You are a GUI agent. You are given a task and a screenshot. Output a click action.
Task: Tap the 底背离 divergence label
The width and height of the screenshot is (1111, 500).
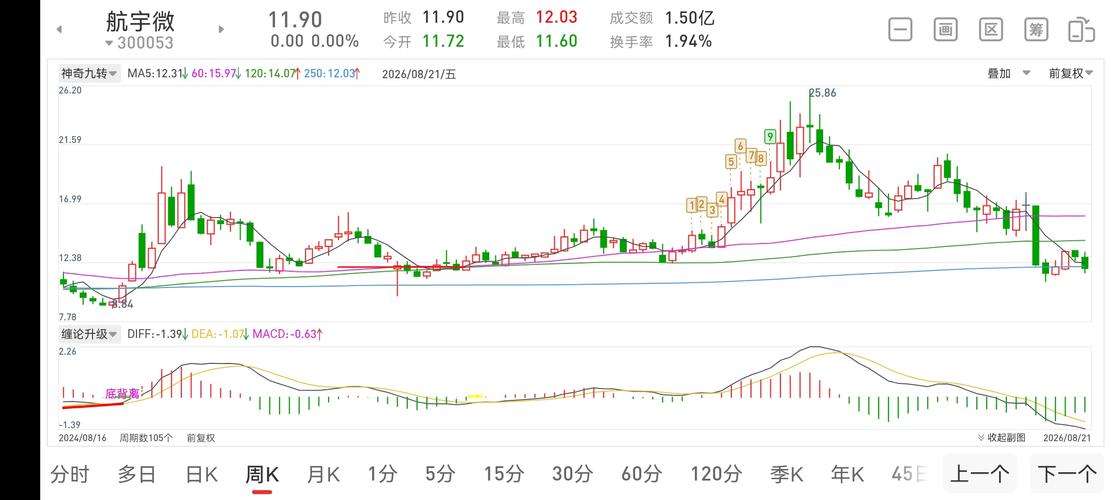coord(122,392)
